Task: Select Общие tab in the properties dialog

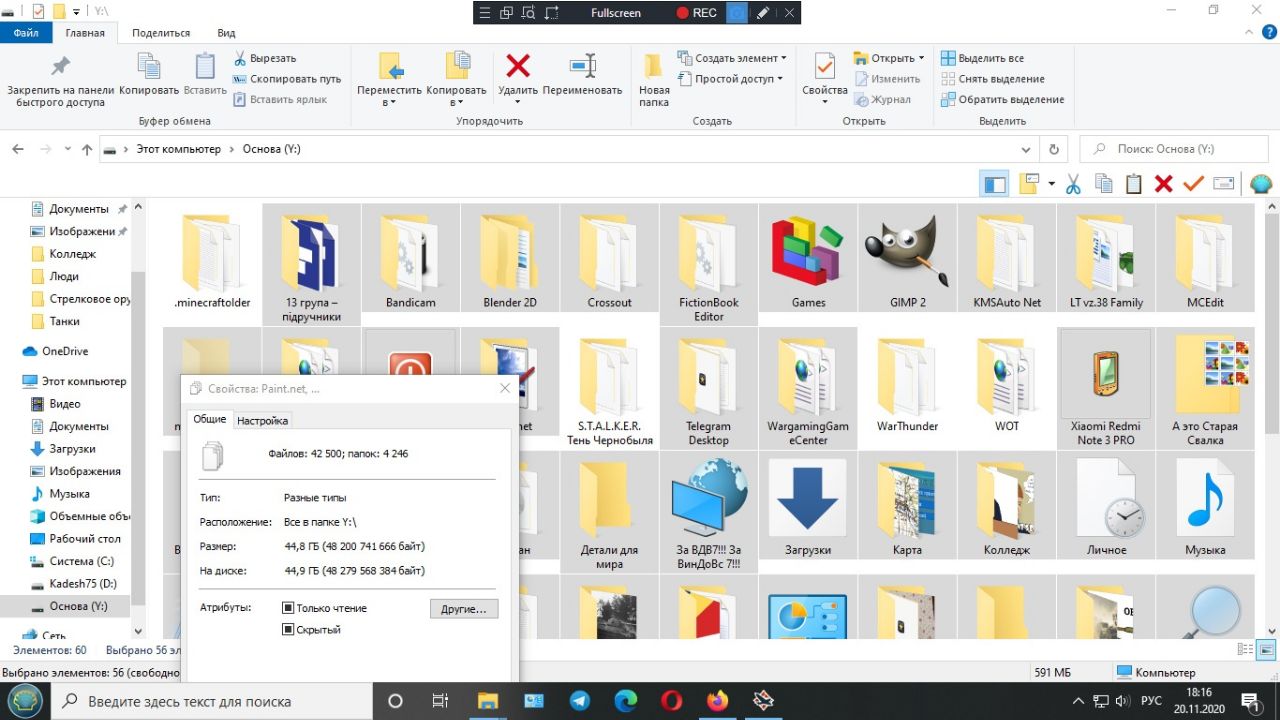Action: point(210,420)
